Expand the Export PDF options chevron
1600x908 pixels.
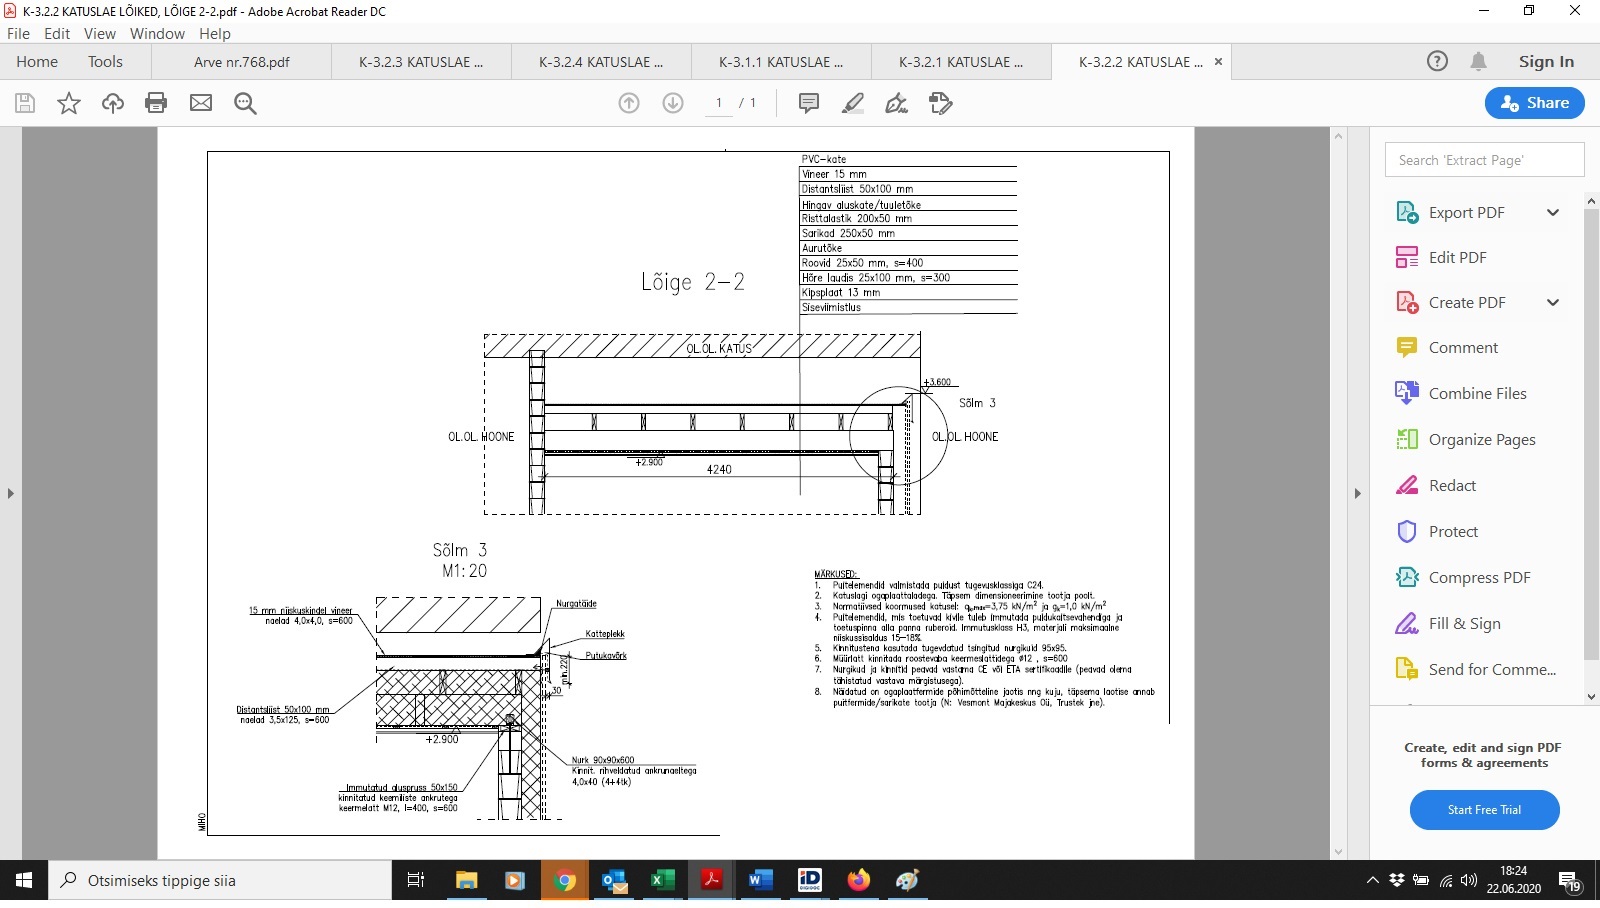pos(1553,212)
